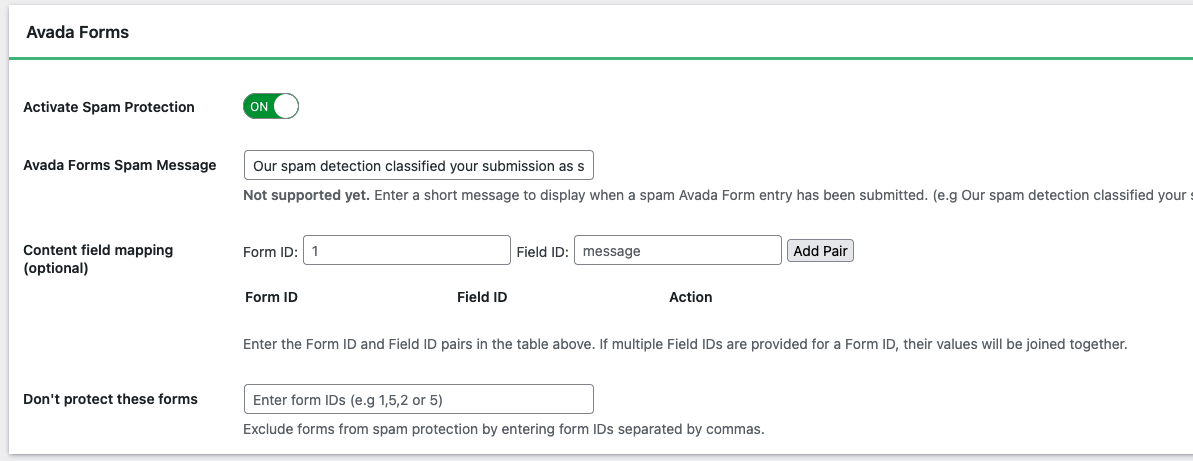
Task: Focus the Form ID text field
Action: click(x=406, y=251)
